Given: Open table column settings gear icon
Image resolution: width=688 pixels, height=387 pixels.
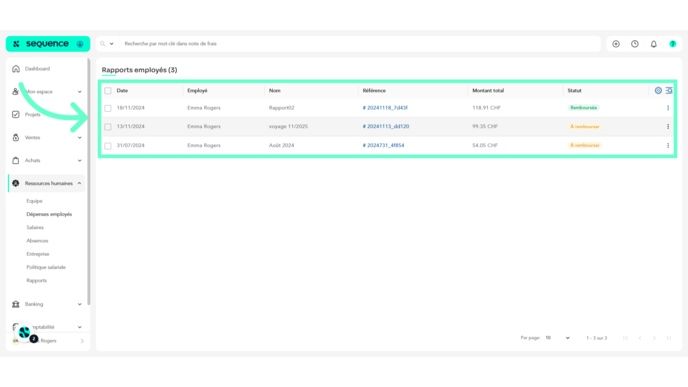Looking at the screenshot, I should pos(658,90).
